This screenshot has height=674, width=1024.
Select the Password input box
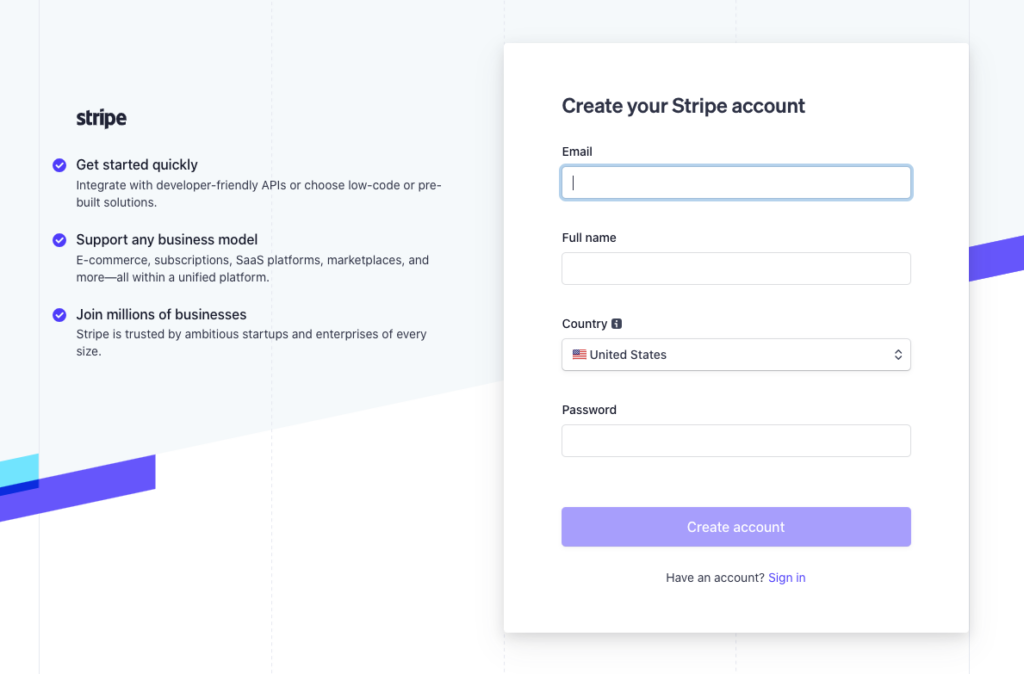coord(736,441)
